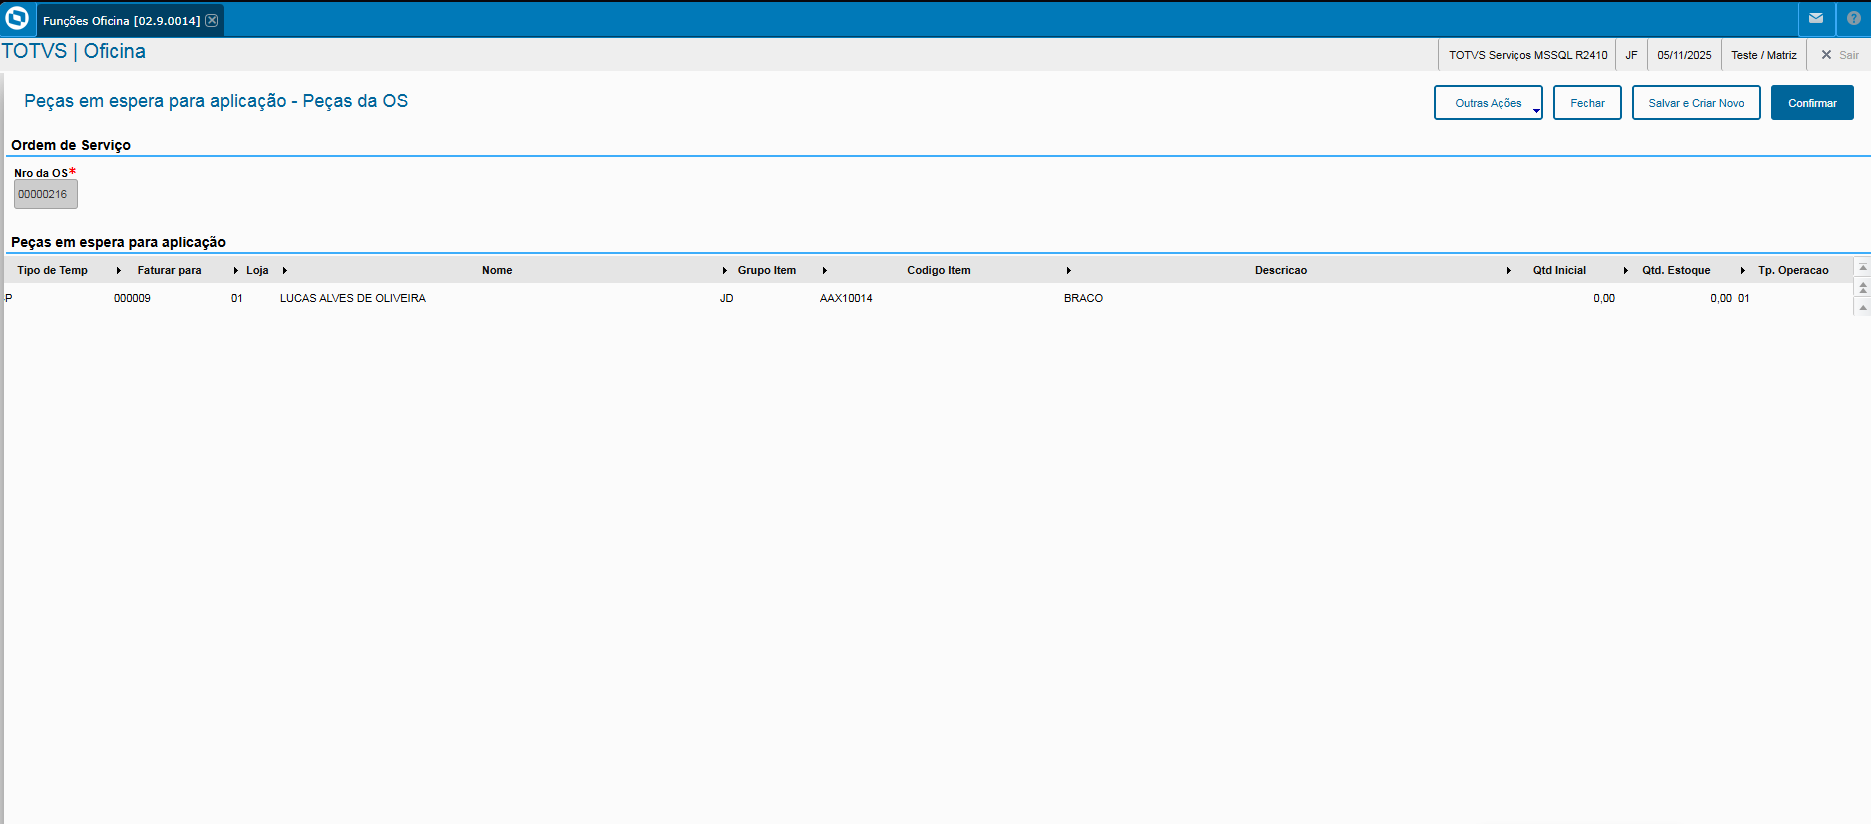Image resolution: width=1871 pixels, height=824 pixels.
Task: Click the Tipo de Temp column header
Action: pos(52,270)
